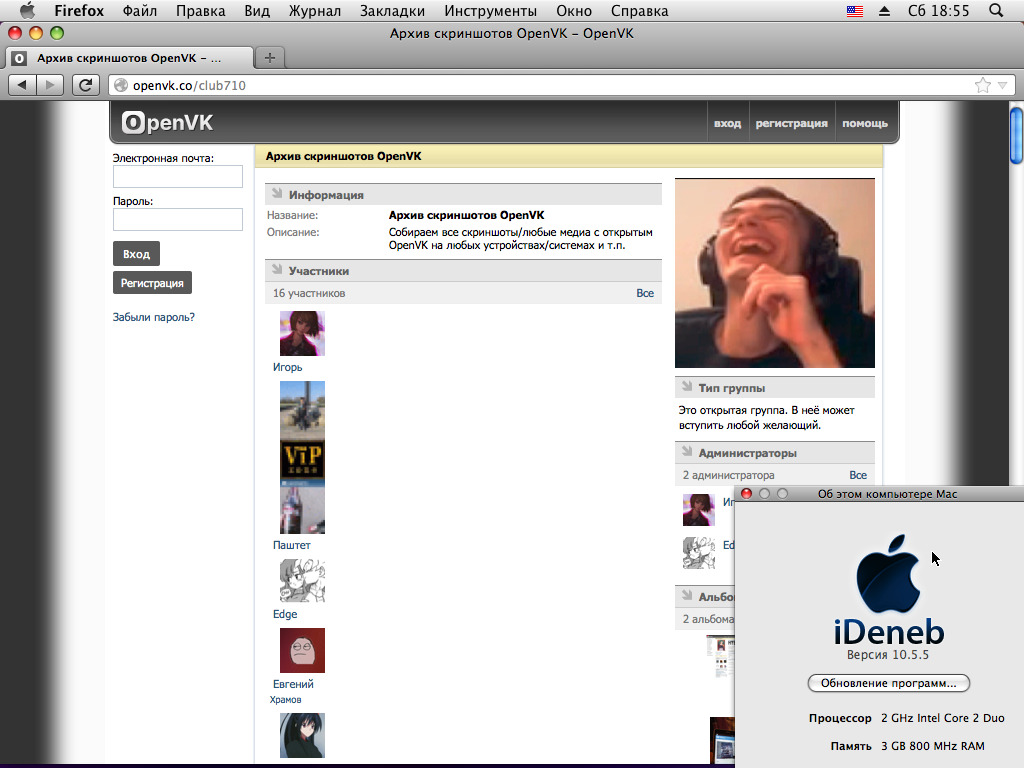This screenshot has height=768, width=1024.
Task: Open Игорь's participant avatar
Action: [302, 333]
